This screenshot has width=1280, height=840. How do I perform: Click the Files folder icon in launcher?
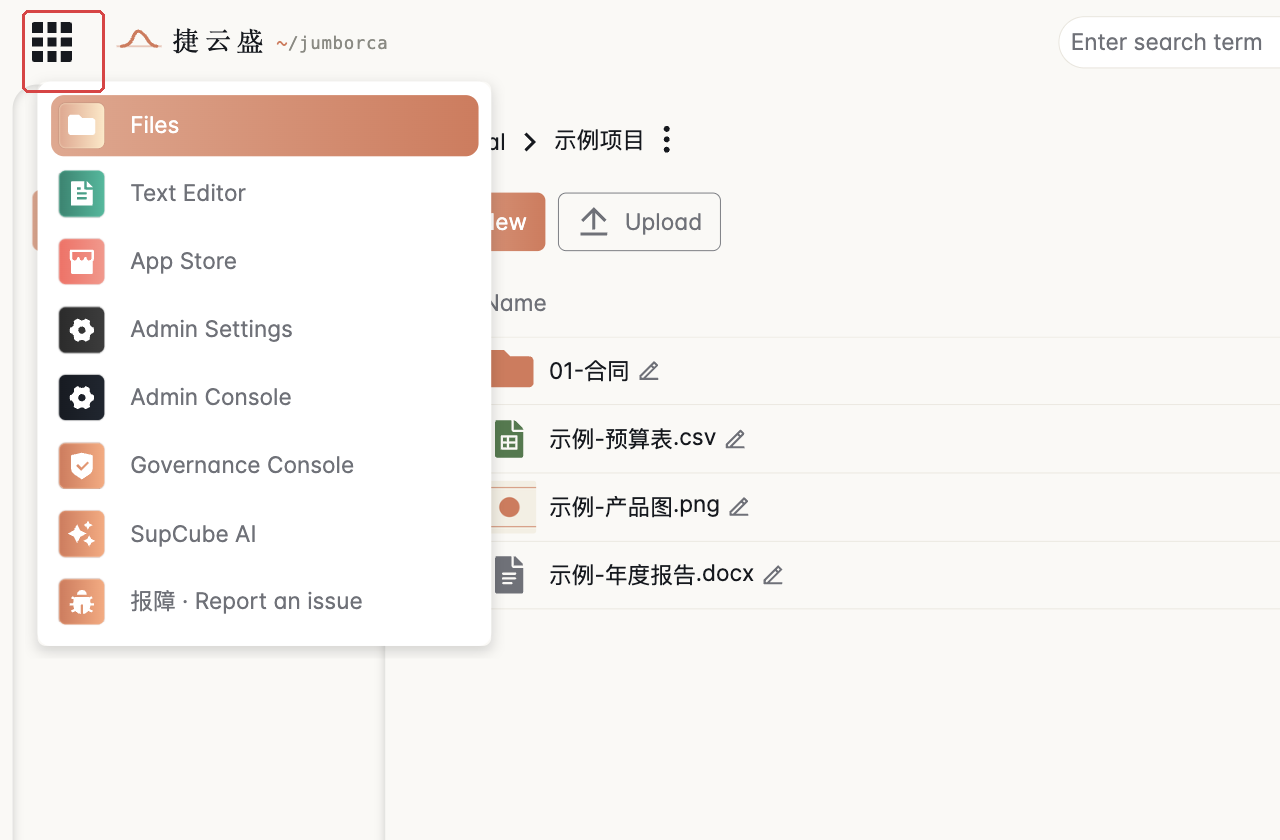pos(82,126)
